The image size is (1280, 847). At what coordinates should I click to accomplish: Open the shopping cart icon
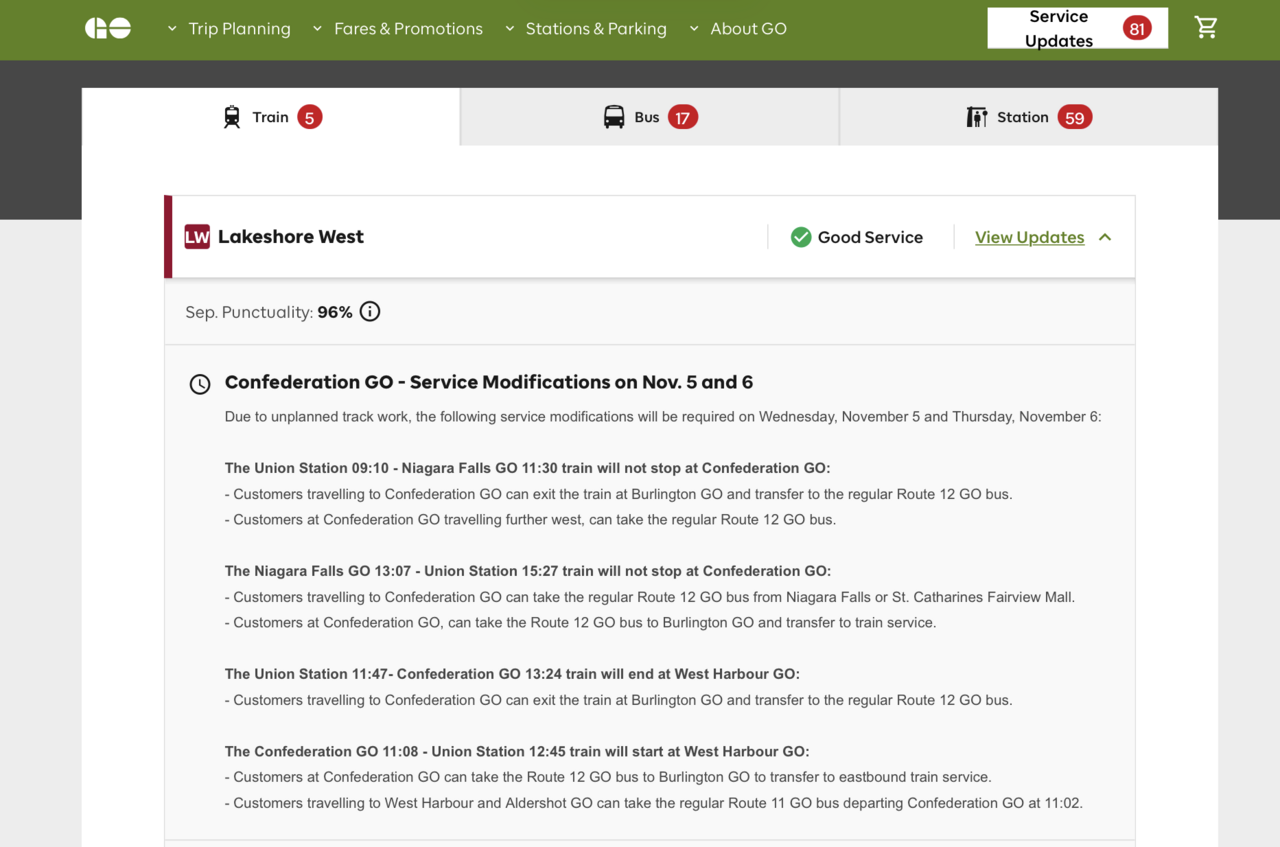coord(1206,28)
